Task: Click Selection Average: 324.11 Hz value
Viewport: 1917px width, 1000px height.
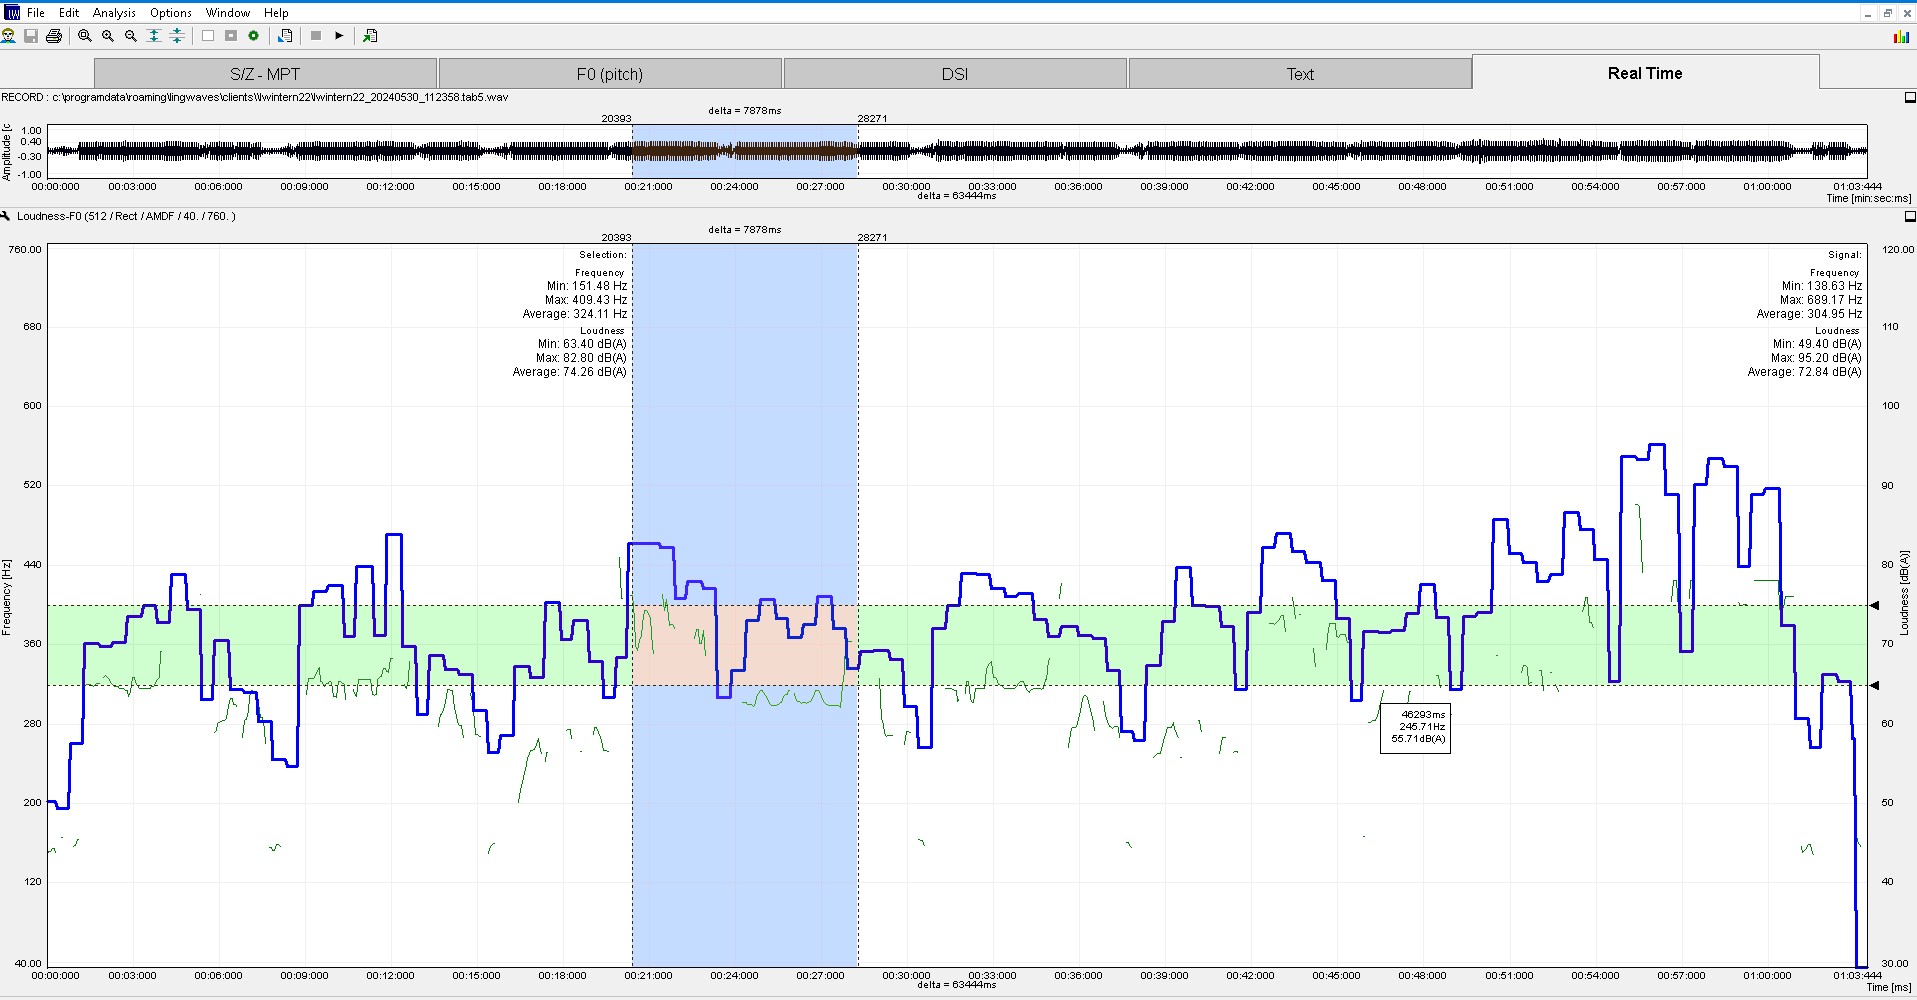Action: [575, 314]
